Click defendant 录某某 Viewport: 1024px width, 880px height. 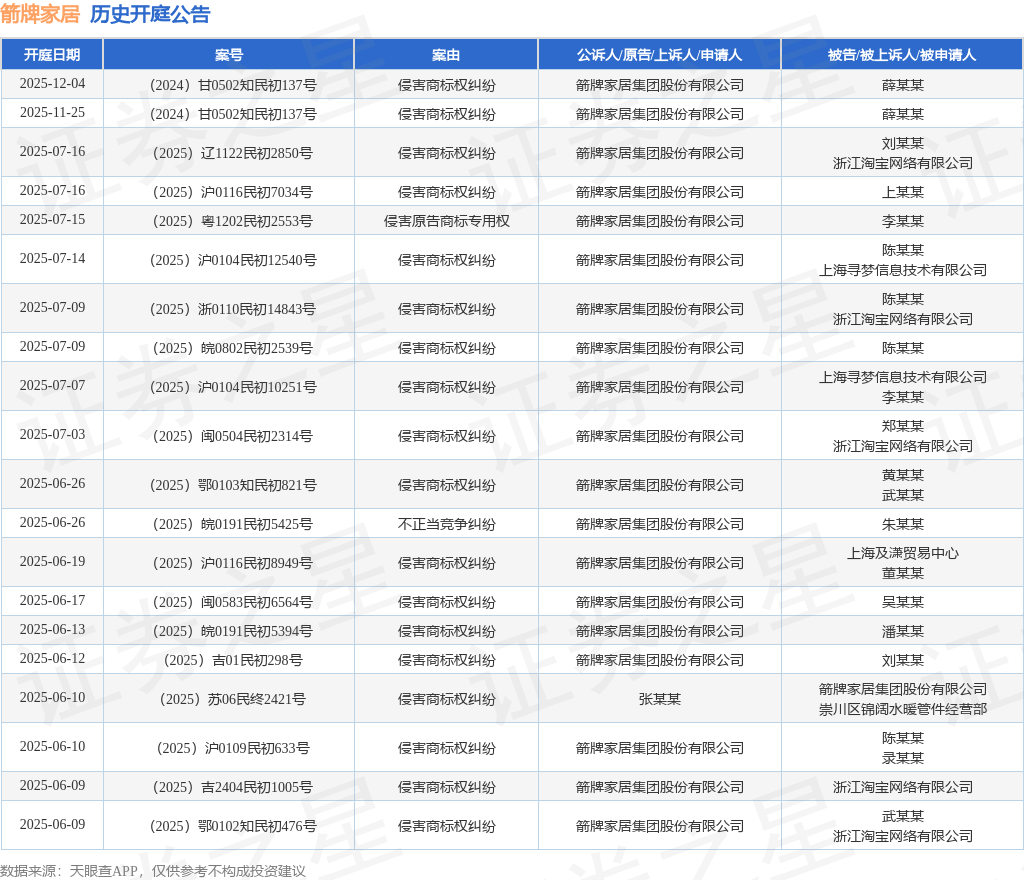pos(903,758)
